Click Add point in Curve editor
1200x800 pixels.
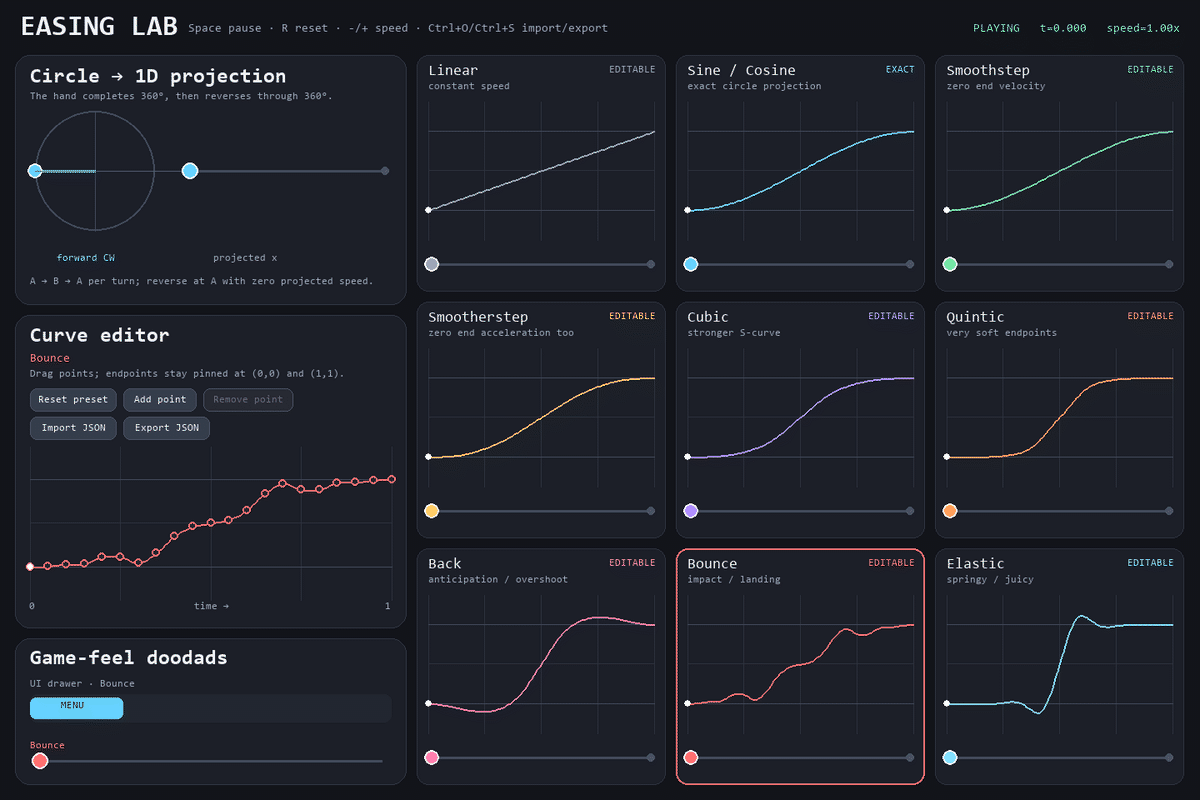tap(159, 400)
